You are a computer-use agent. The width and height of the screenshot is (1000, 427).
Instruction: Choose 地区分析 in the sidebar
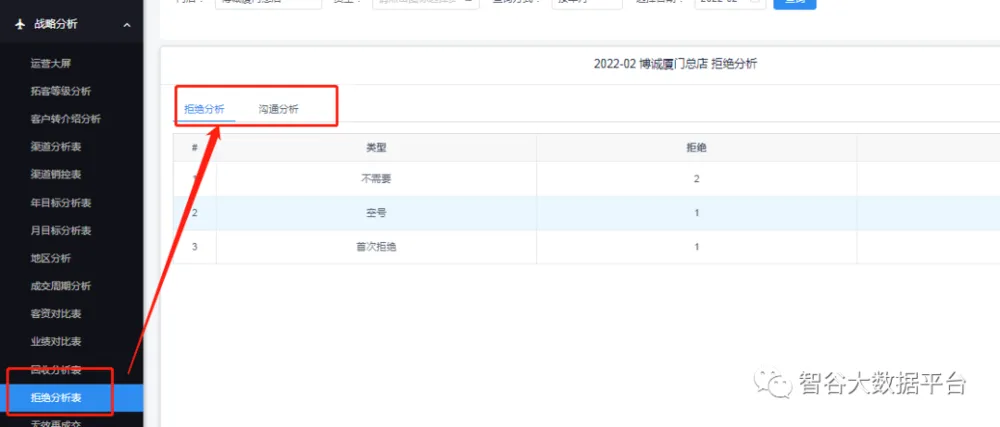(x=50, y=258)
